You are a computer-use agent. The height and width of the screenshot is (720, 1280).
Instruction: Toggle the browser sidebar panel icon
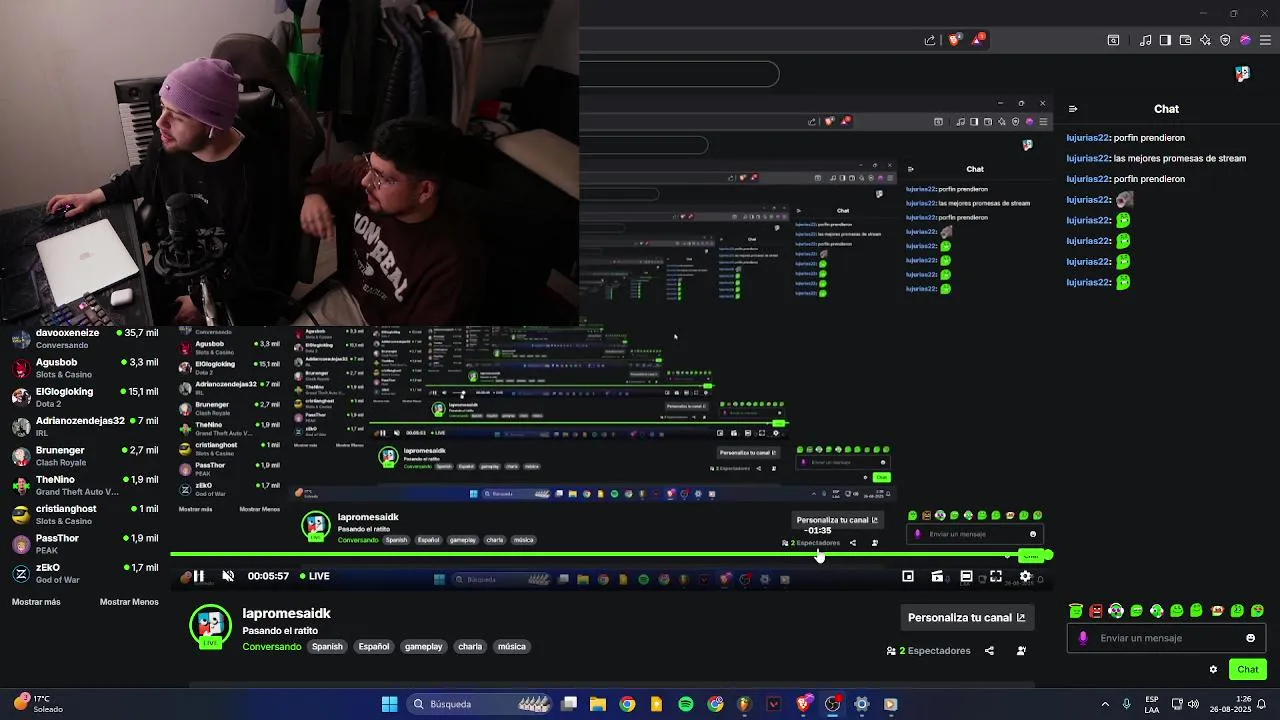(1165, 41)
